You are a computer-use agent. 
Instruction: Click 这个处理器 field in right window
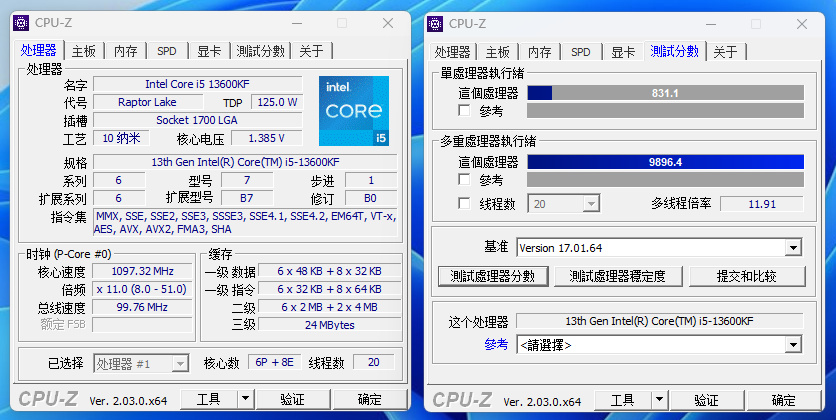[x=660, y=321]
